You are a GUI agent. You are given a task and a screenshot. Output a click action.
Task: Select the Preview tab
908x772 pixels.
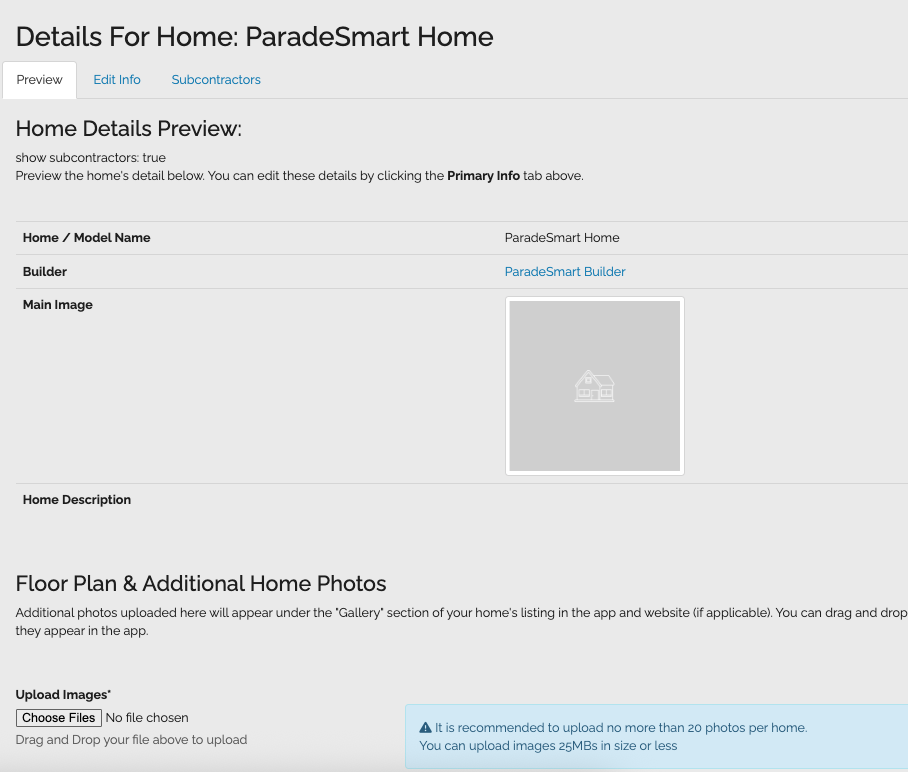(39, 80)
